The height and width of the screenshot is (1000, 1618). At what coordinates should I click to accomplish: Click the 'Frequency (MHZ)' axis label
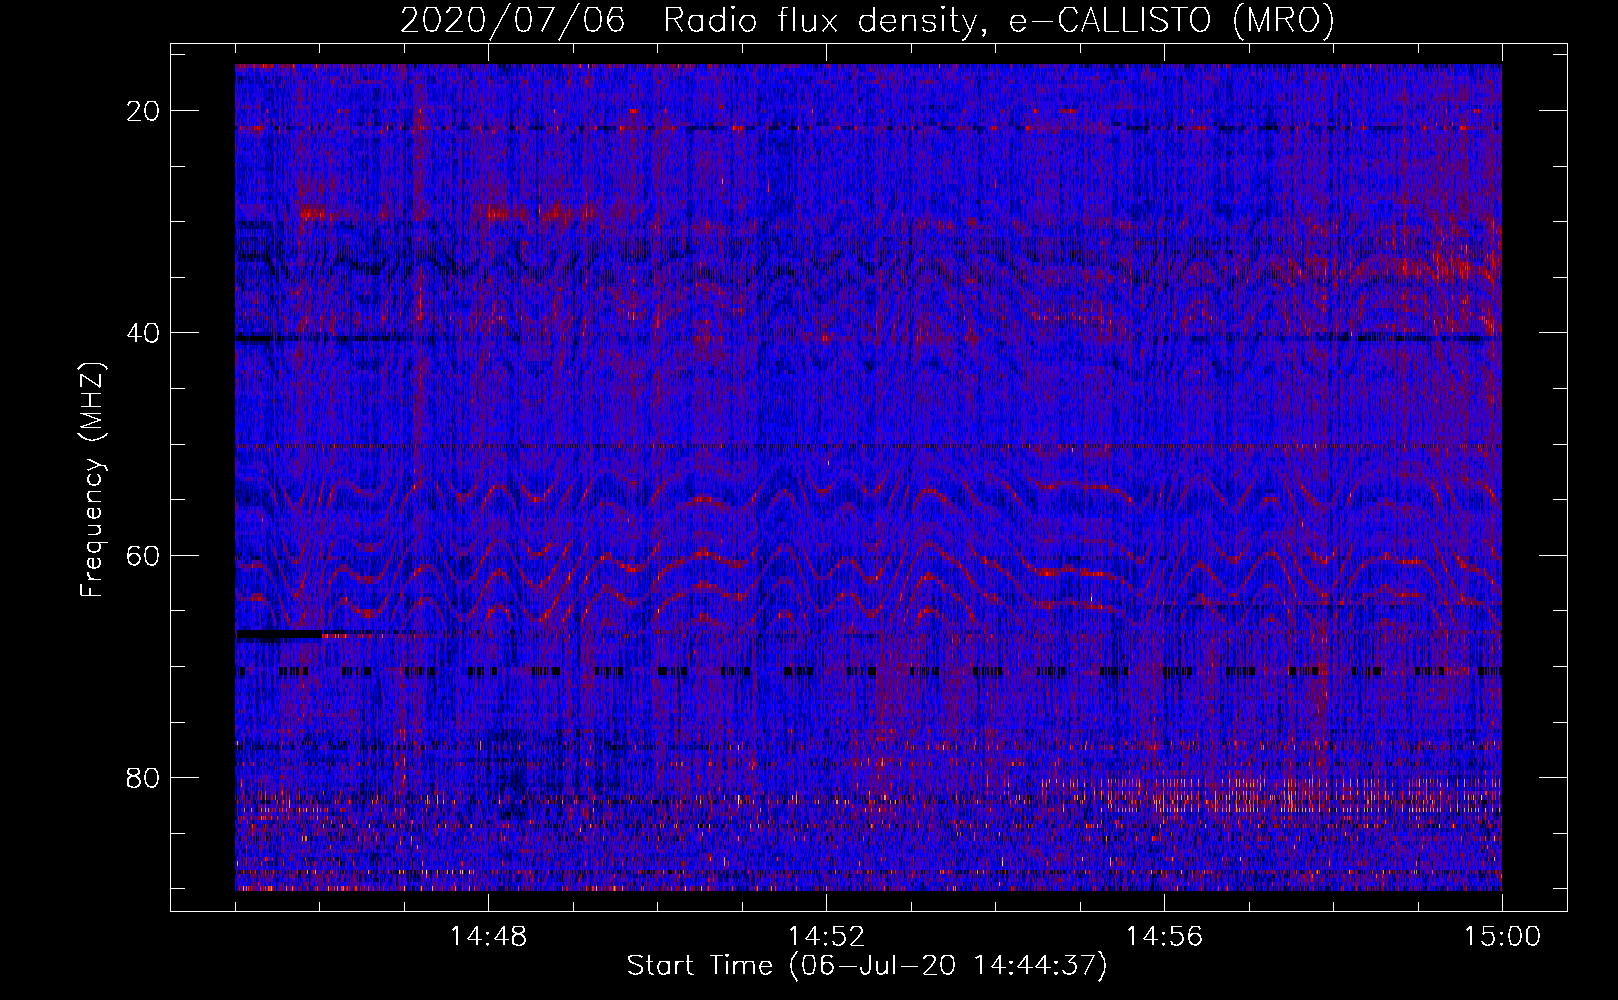pyautogui.click(x=92, y=480)
